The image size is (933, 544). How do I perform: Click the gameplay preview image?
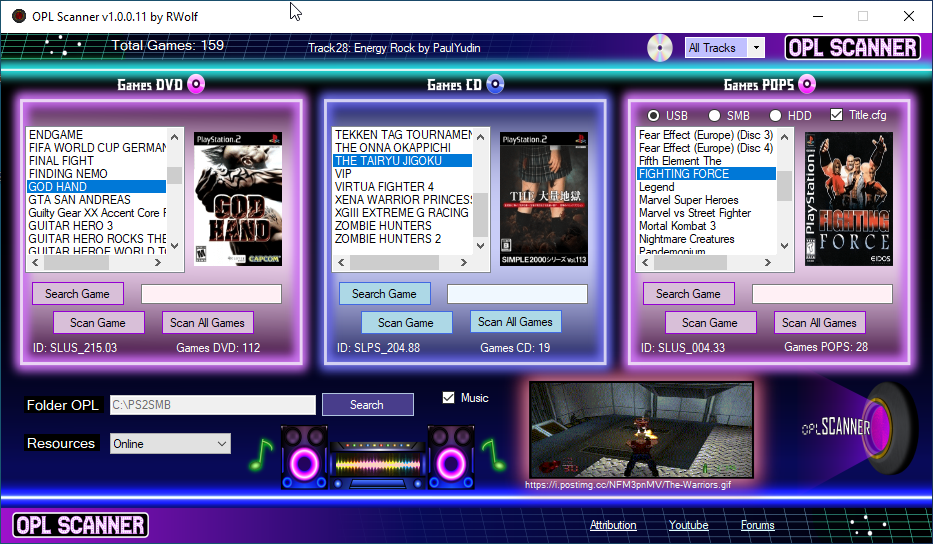tap(641, 430)
